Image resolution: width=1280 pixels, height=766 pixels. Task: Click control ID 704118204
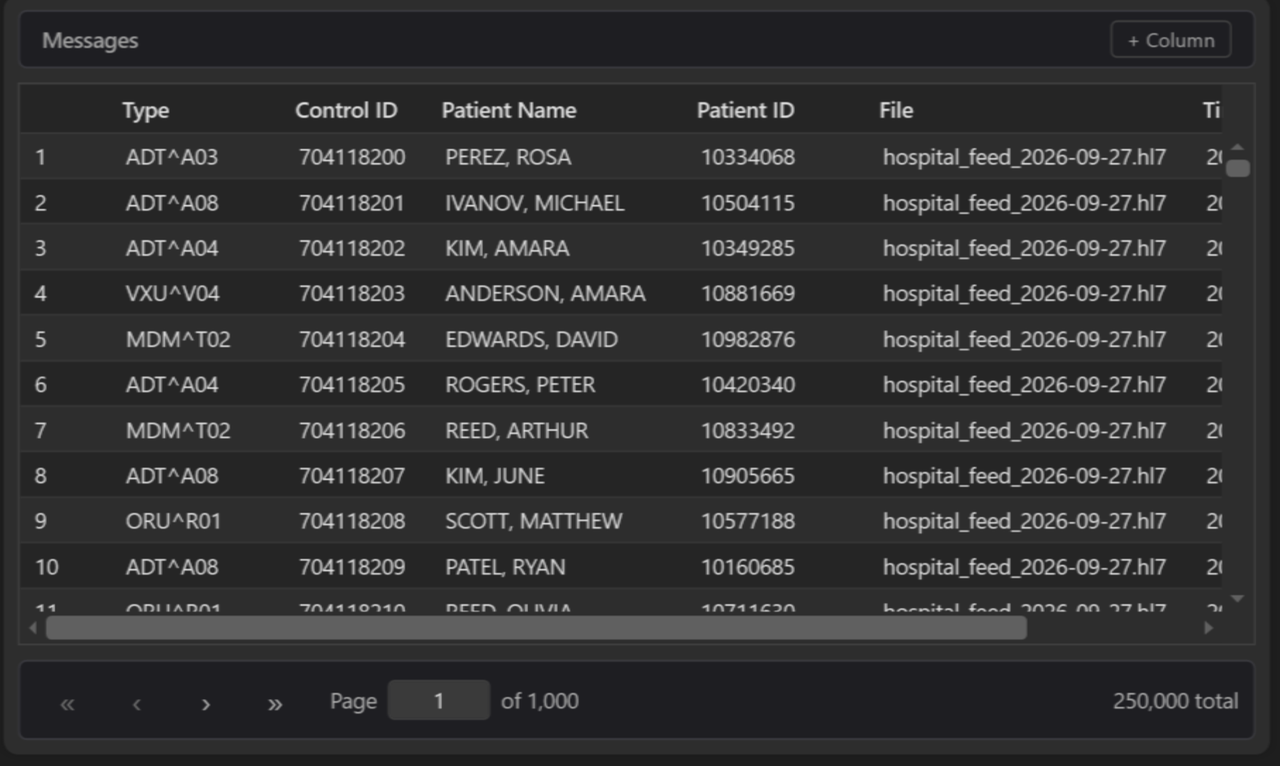pyautogui.click(x=352, y=339)
